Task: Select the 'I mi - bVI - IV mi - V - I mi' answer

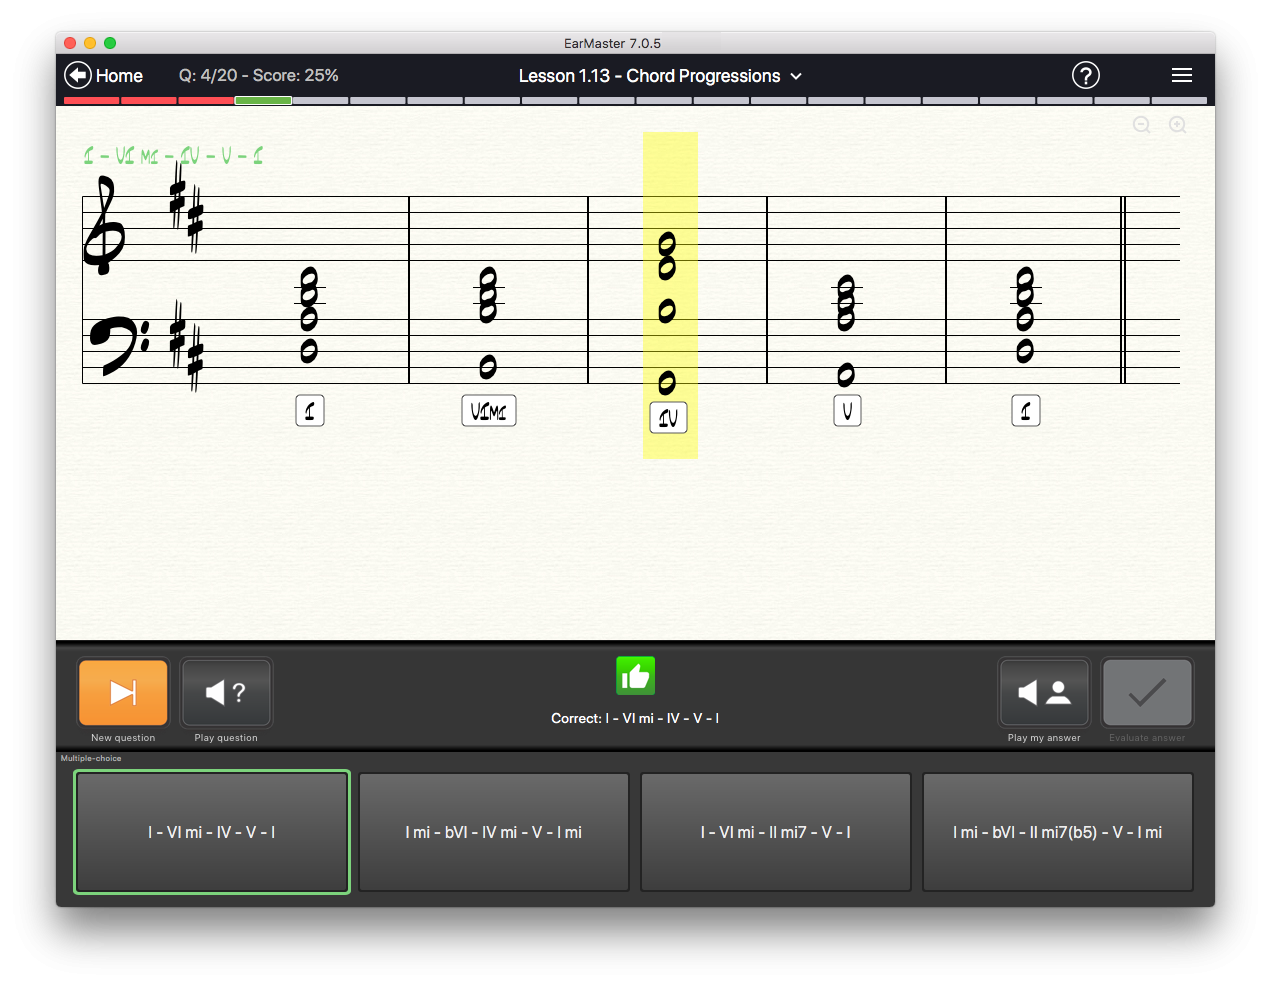Action: click(493, 831)
